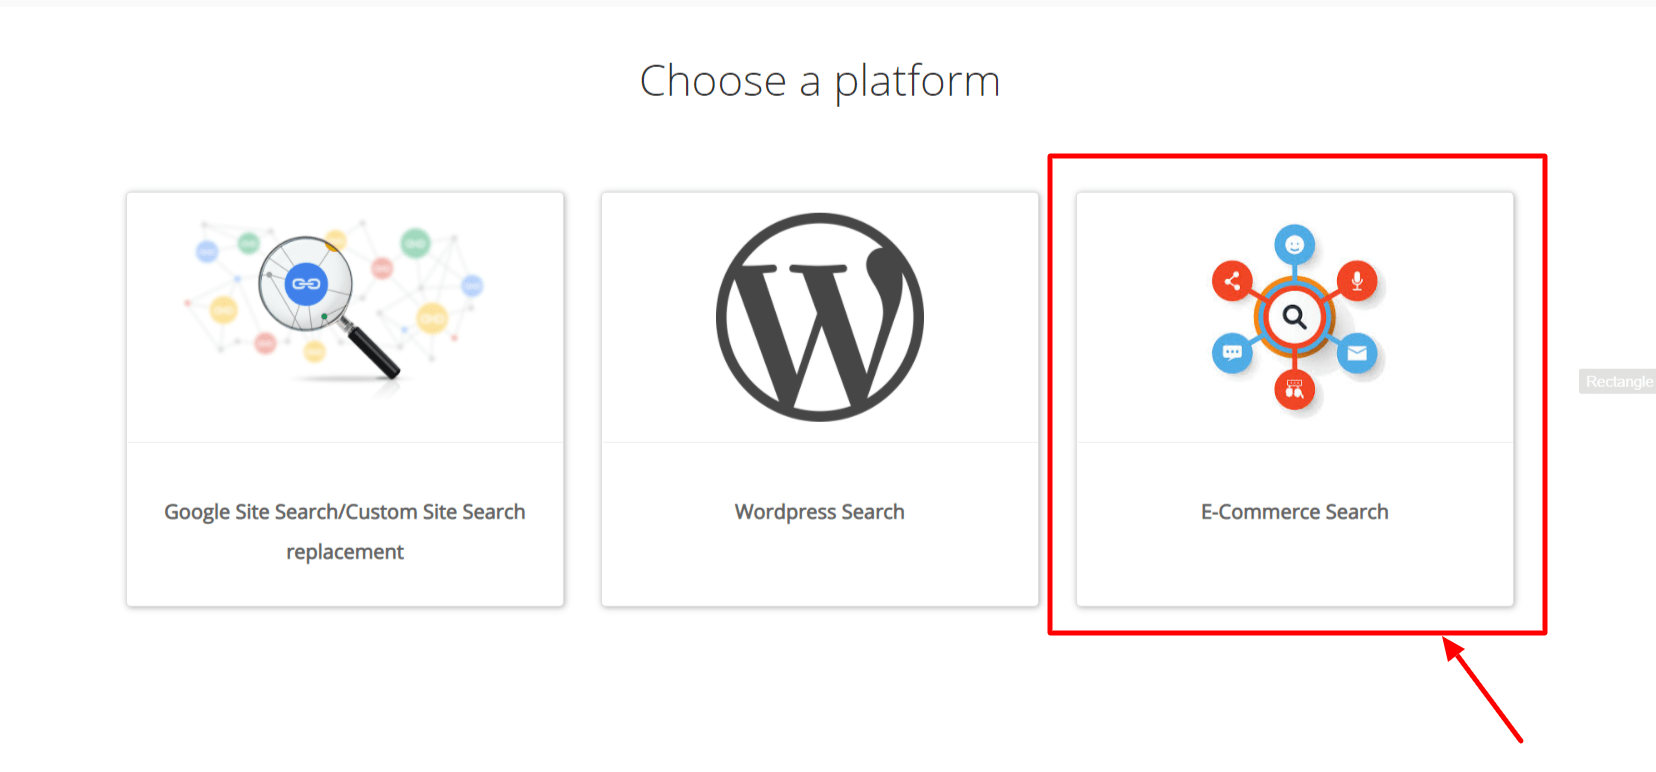Click the WordPress logo icon
The height and width of the screenshot is (772, 1656).
click(820, 317)
